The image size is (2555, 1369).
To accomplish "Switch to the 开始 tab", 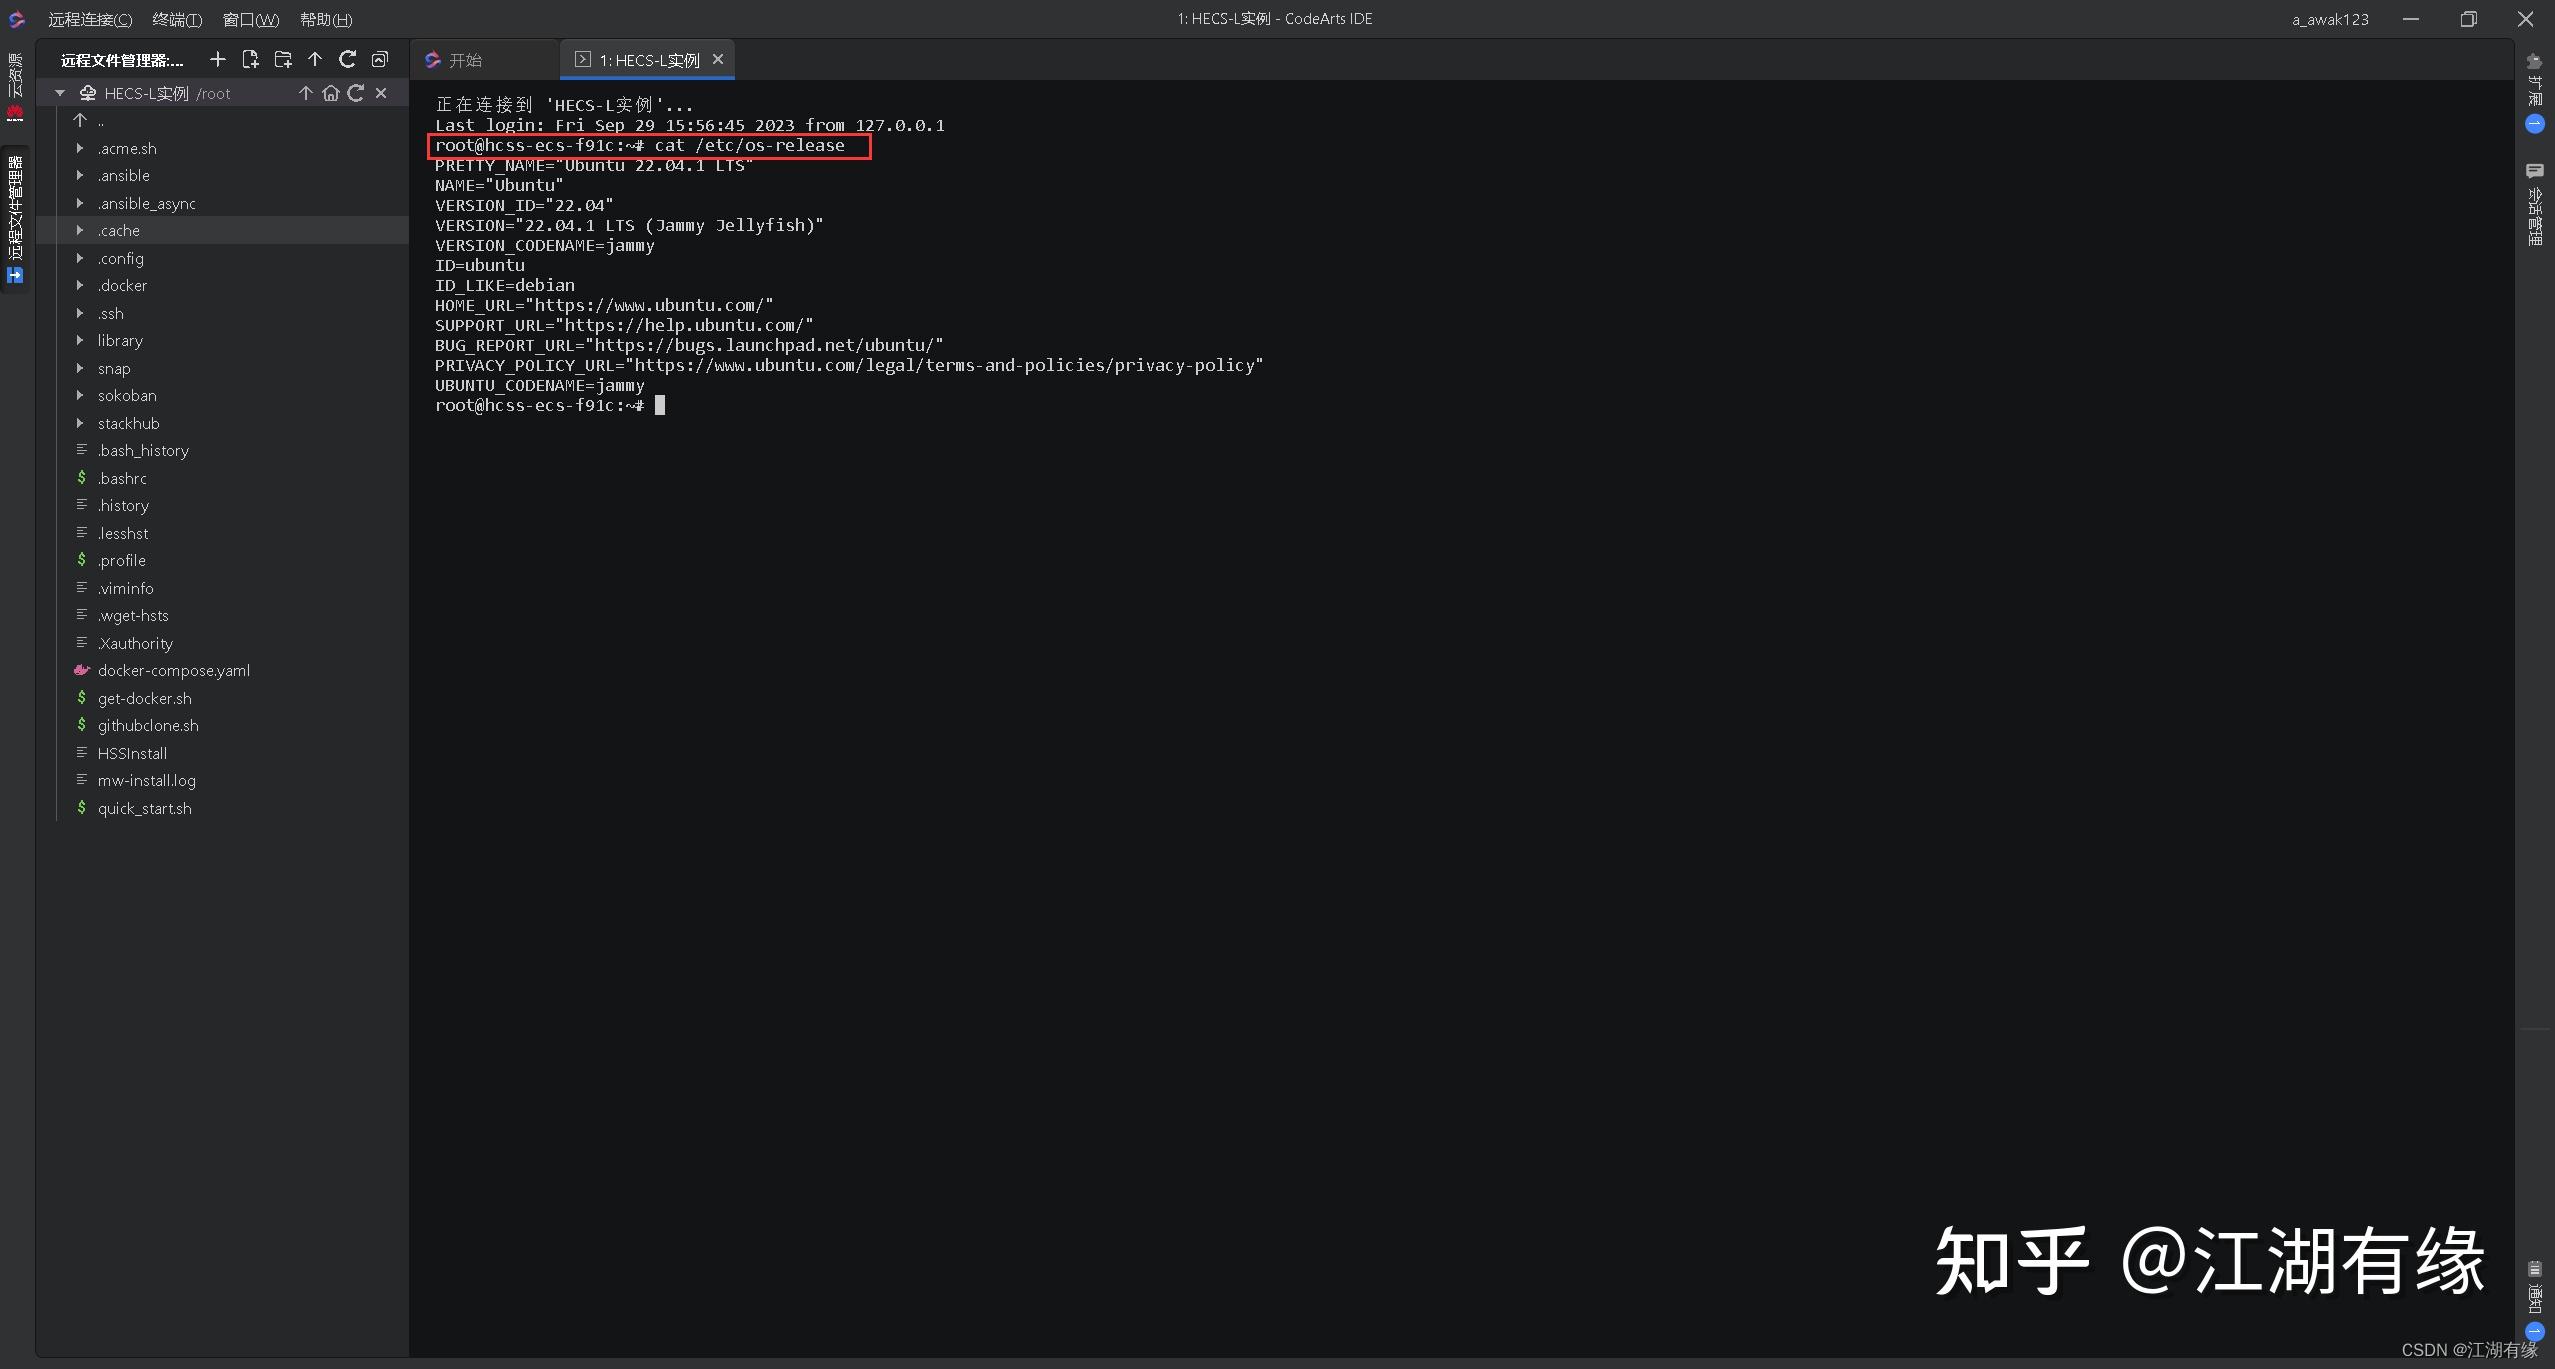I will 466,59.
